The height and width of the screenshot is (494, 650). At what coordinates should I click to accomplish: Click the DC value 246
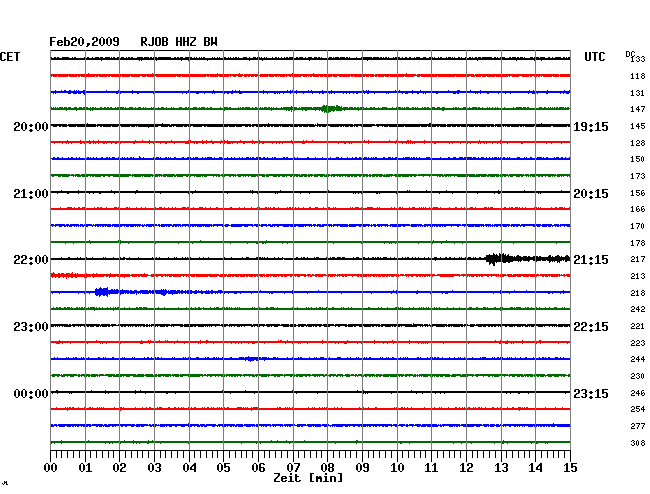638,393
